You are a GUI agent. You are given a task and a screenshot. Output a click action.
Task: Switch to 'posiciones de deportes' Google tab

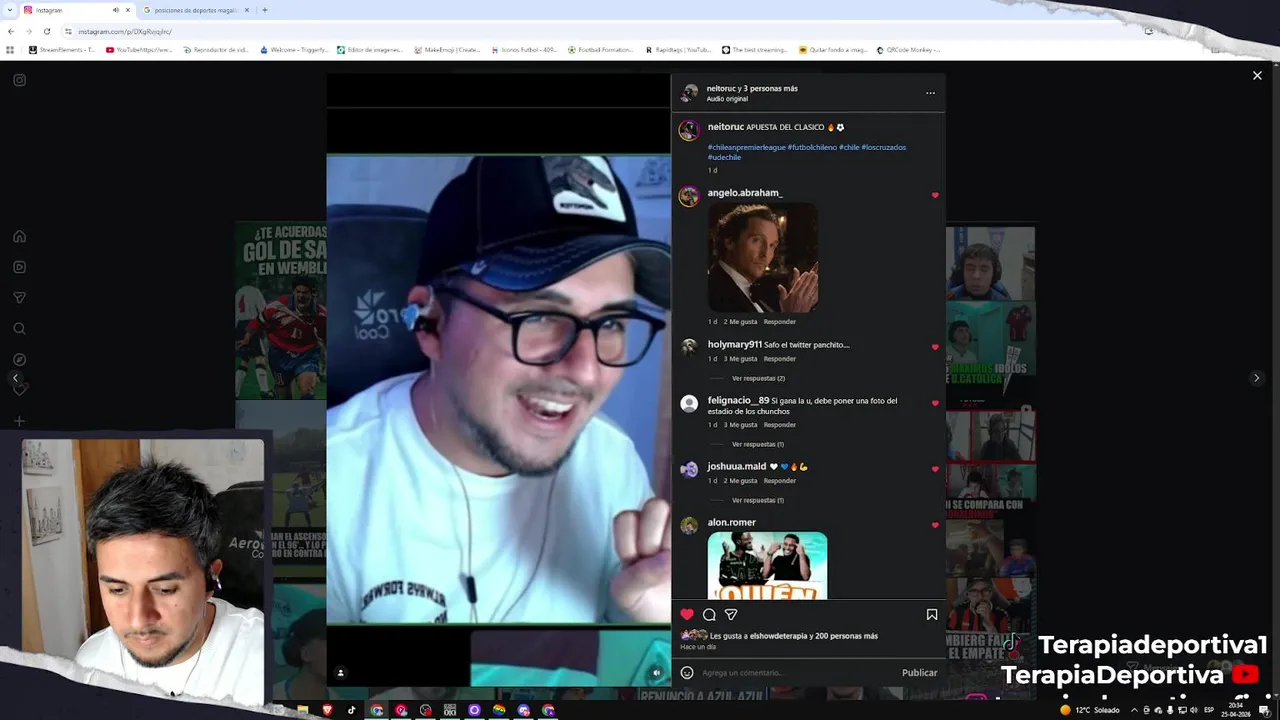point(196,10)
